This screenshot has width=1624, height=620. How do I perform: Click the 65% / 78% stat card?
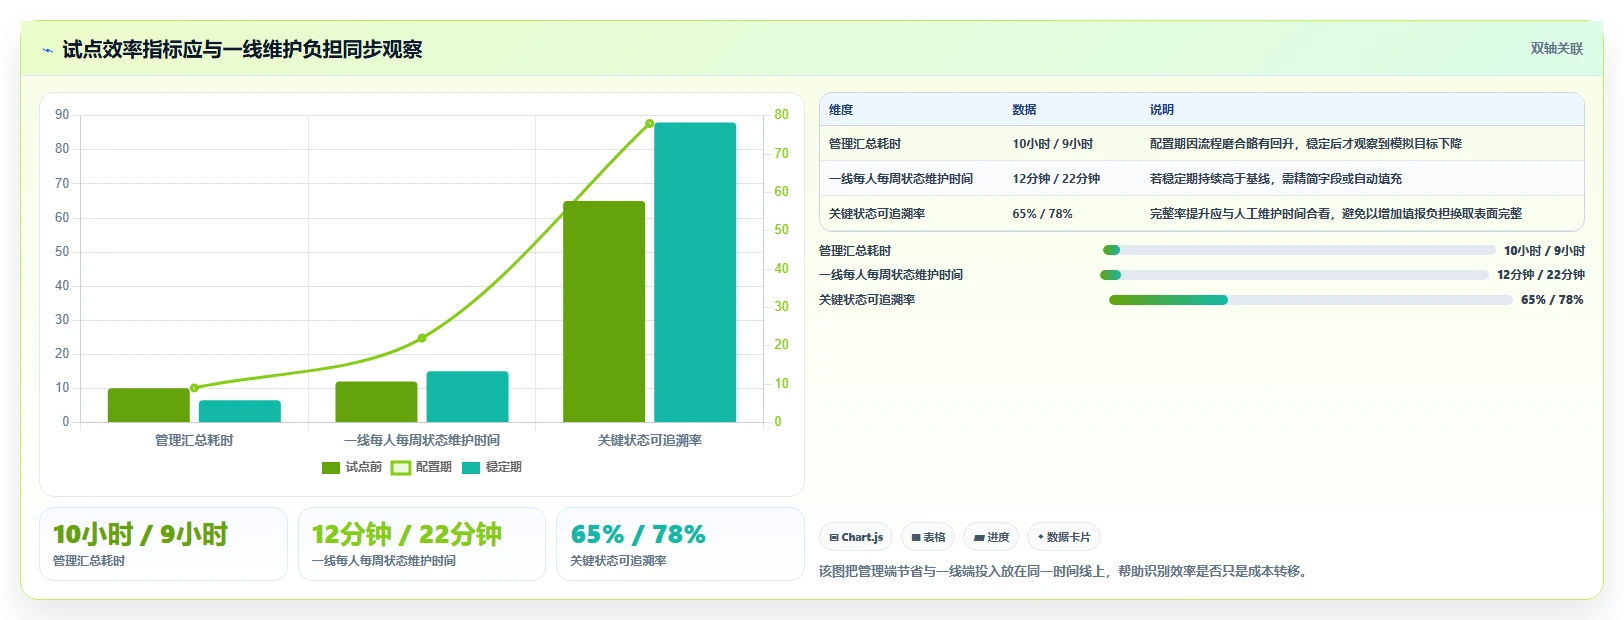680,544
